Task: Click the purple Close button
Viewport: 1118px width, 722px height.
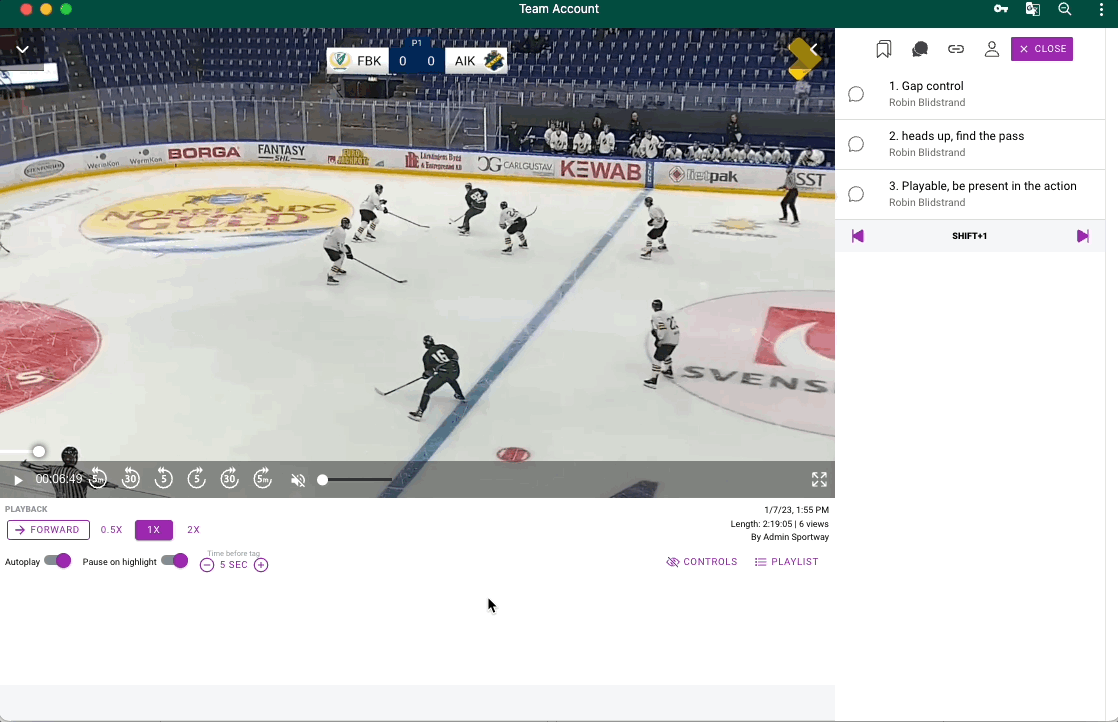Action: pyautogui.click(x=1042, y=49)
